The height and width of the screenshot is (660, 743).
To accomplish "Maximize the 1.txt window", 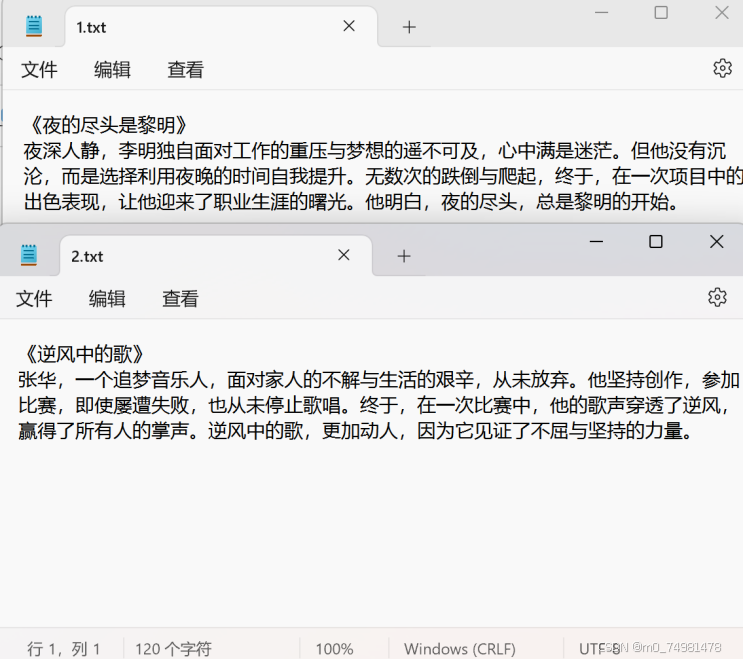I will 661,12.
